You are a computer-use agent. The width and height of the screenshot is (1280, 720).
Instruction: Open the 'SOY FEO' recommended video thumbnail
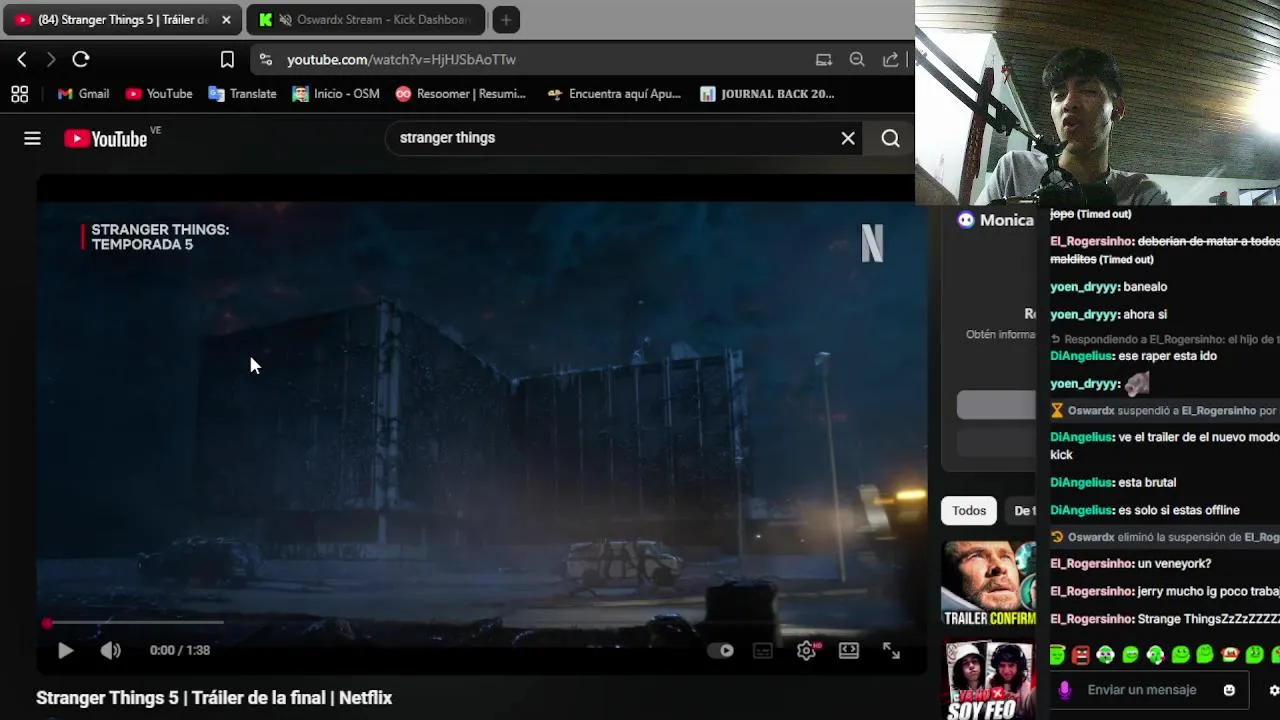[x=989, y=680]
